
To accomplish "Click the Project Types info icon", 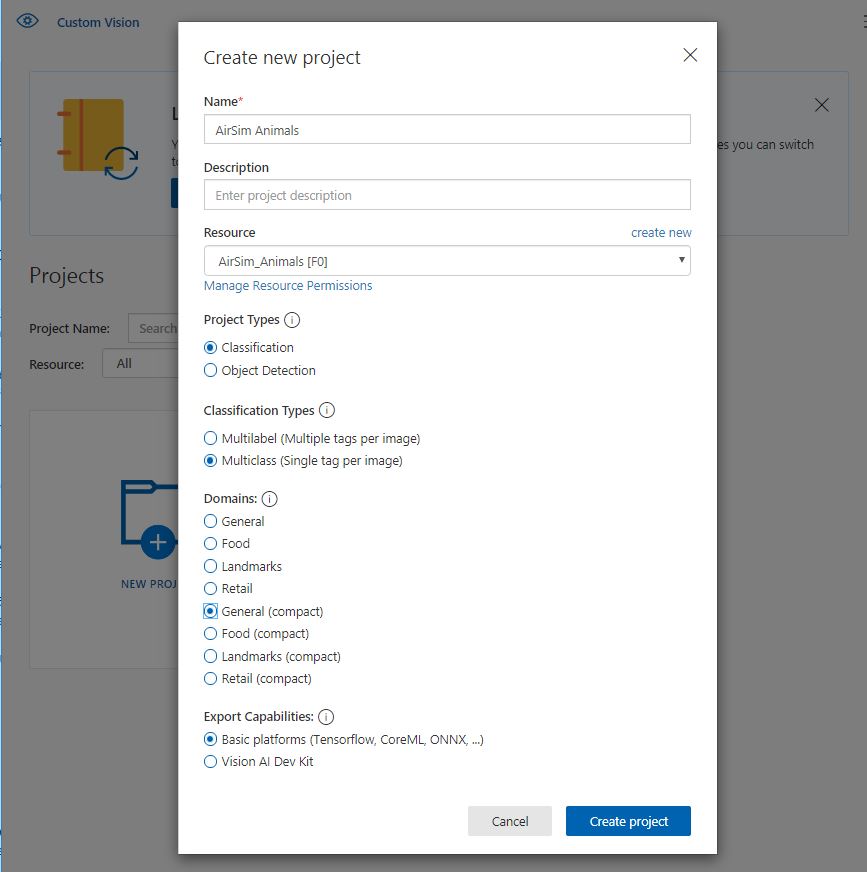I will coord(292,320).
